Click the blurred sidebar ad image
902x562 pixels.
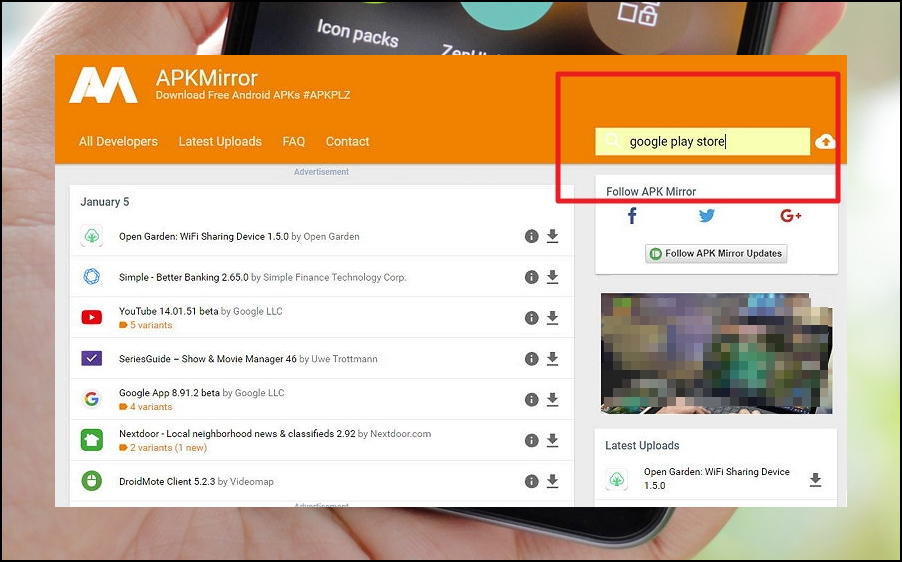coord(716,353)
